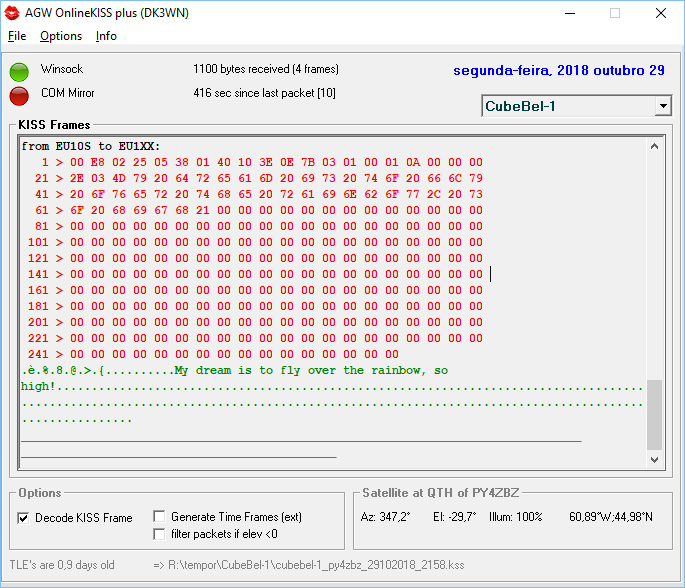Click the 'COM Mirror' label
This screenshot has width=685, height=588.
point(68,93)
